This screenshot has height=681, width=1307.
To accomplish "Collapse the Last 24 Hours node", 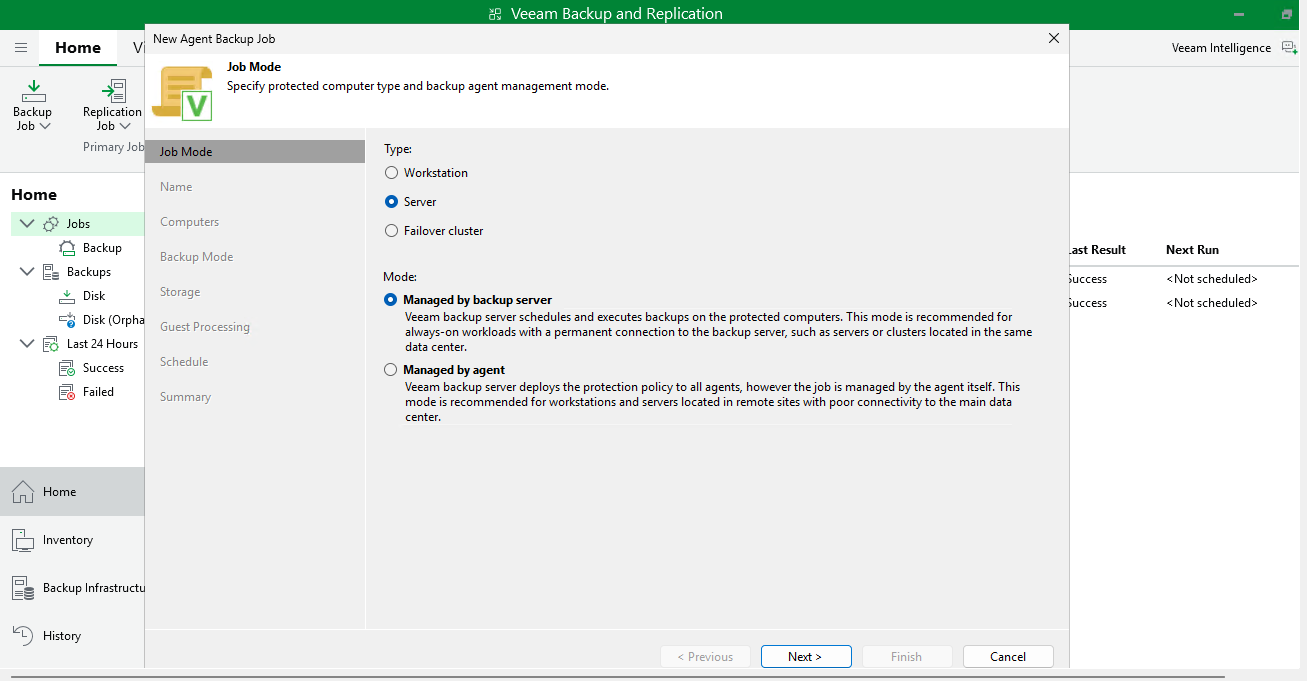I will pos(26,344).
